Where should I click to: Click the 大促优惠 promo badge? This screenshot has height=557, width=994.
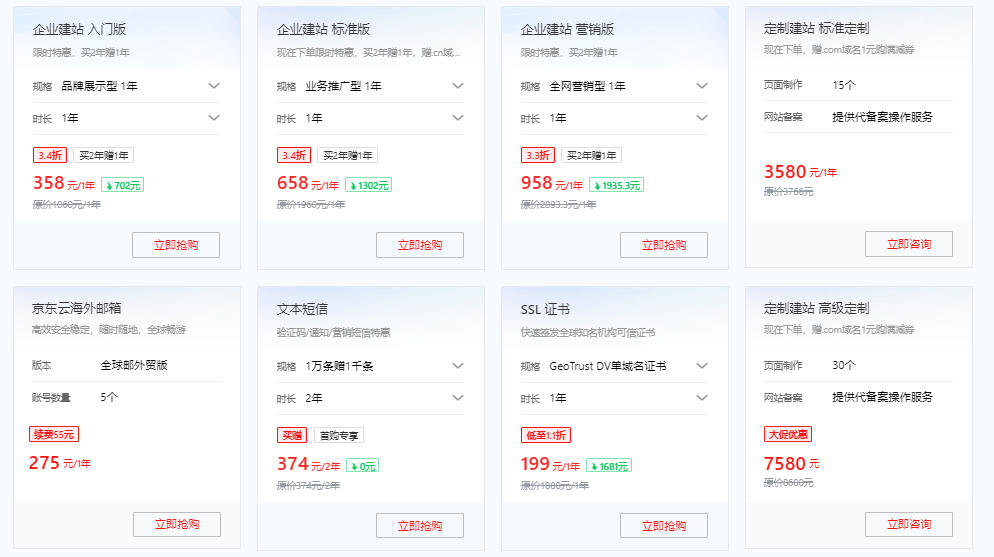click(x=788, y=434)
